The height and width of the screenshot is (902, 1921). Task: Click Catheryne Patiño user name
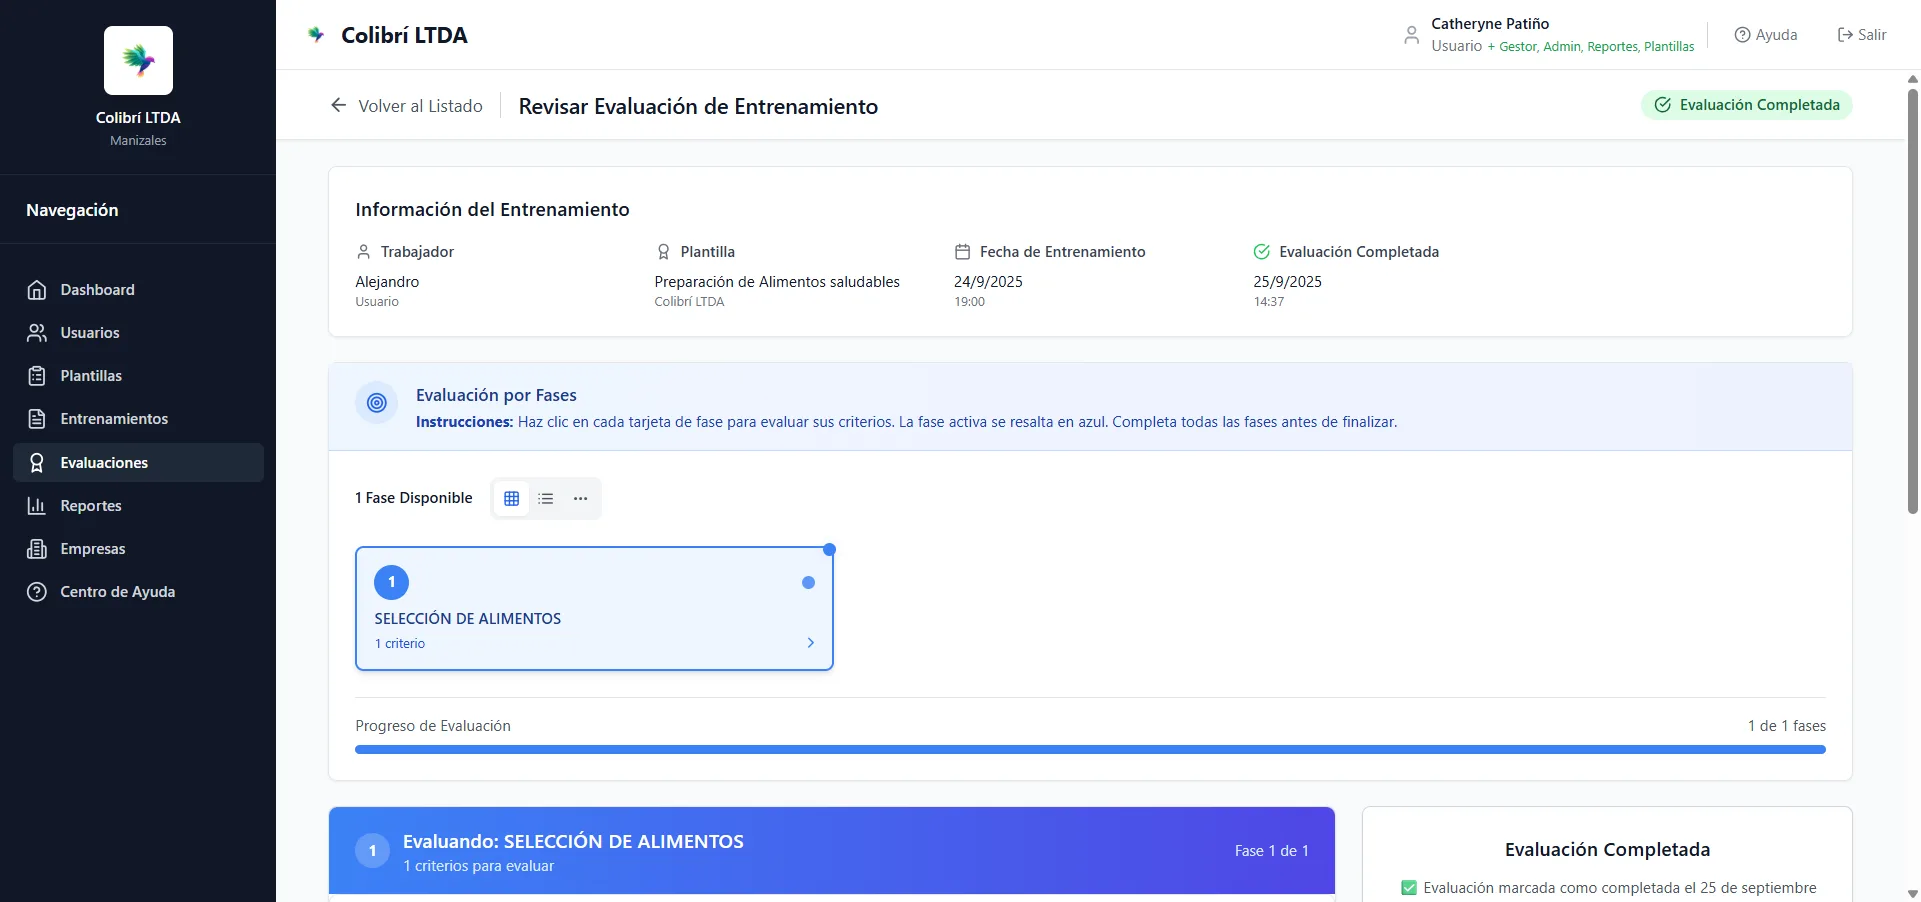(1490, 24)
